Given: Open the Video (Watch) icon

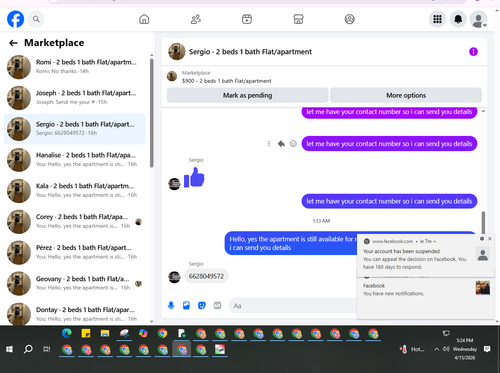Looking at the screenshot, I should (x=247, y=19).
